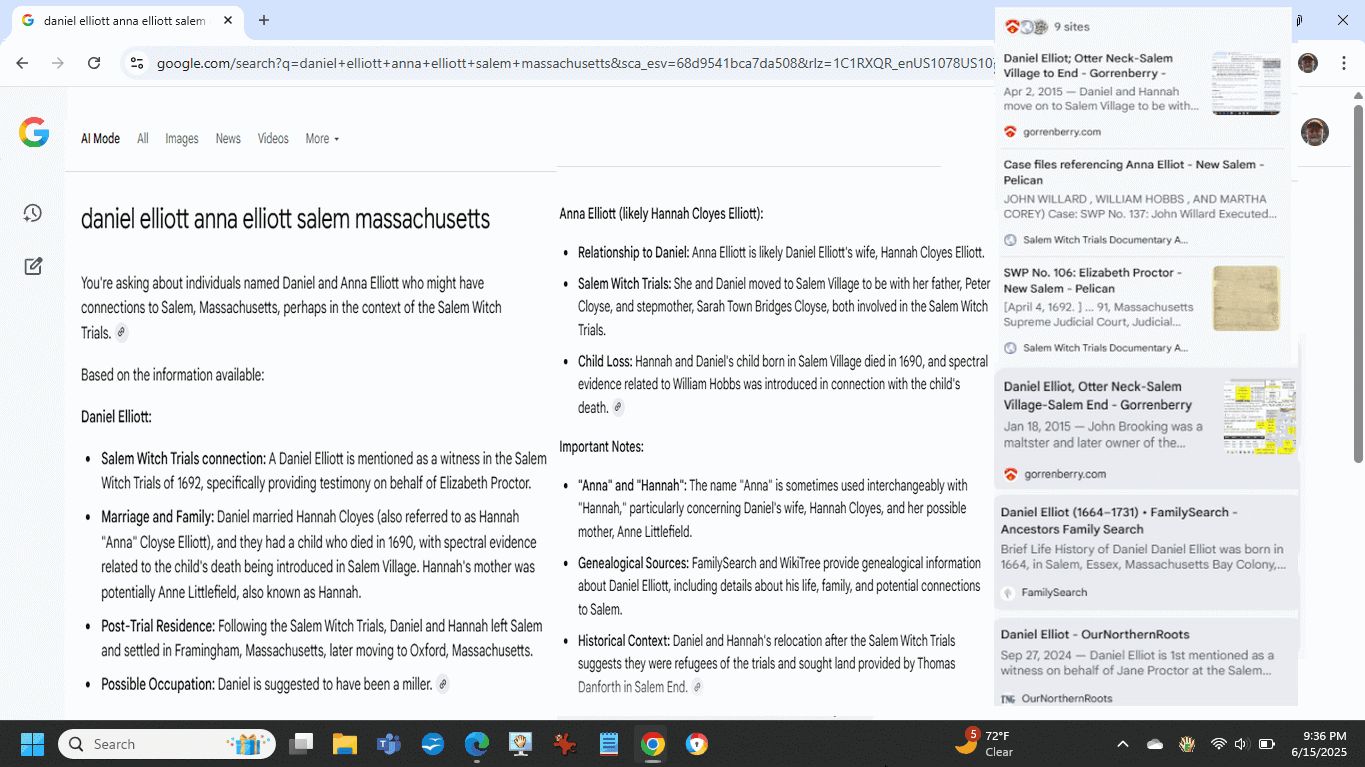Start new search with pencil-square icon

pos(33,266)
